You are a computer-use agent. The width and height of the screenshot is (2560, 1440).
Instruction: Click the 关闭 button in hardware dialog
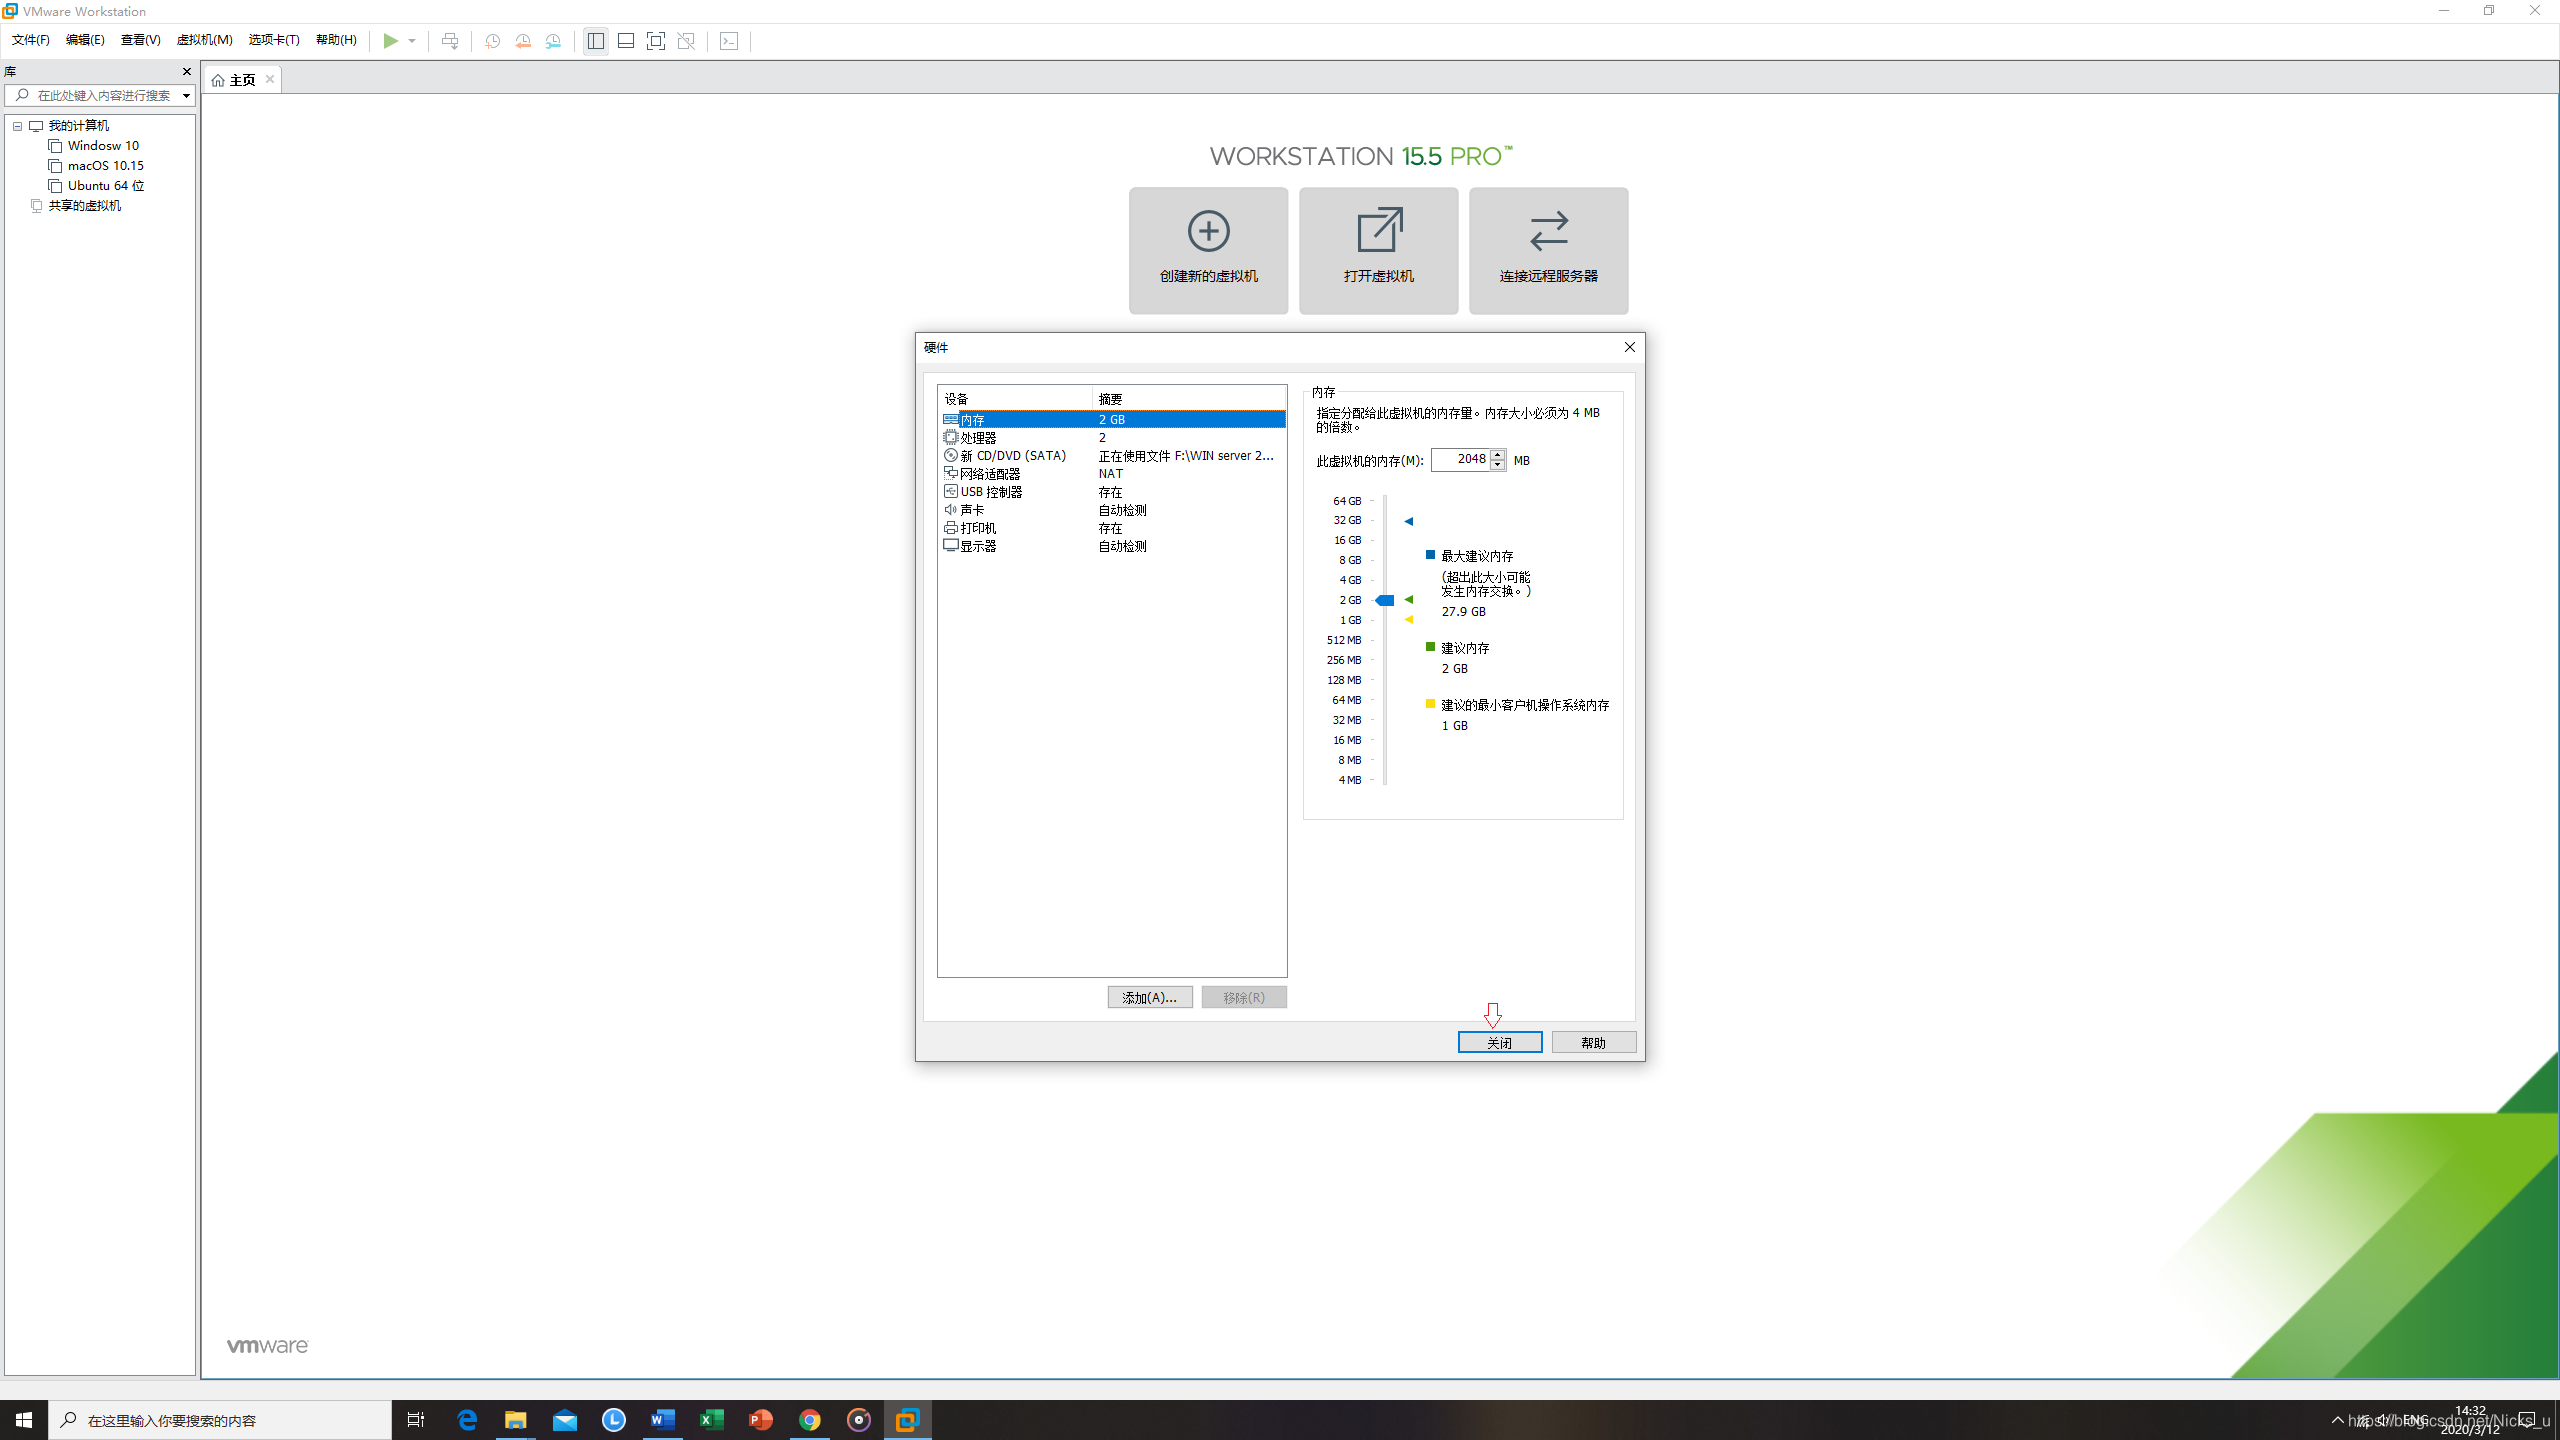[x=1499, y=1042]
